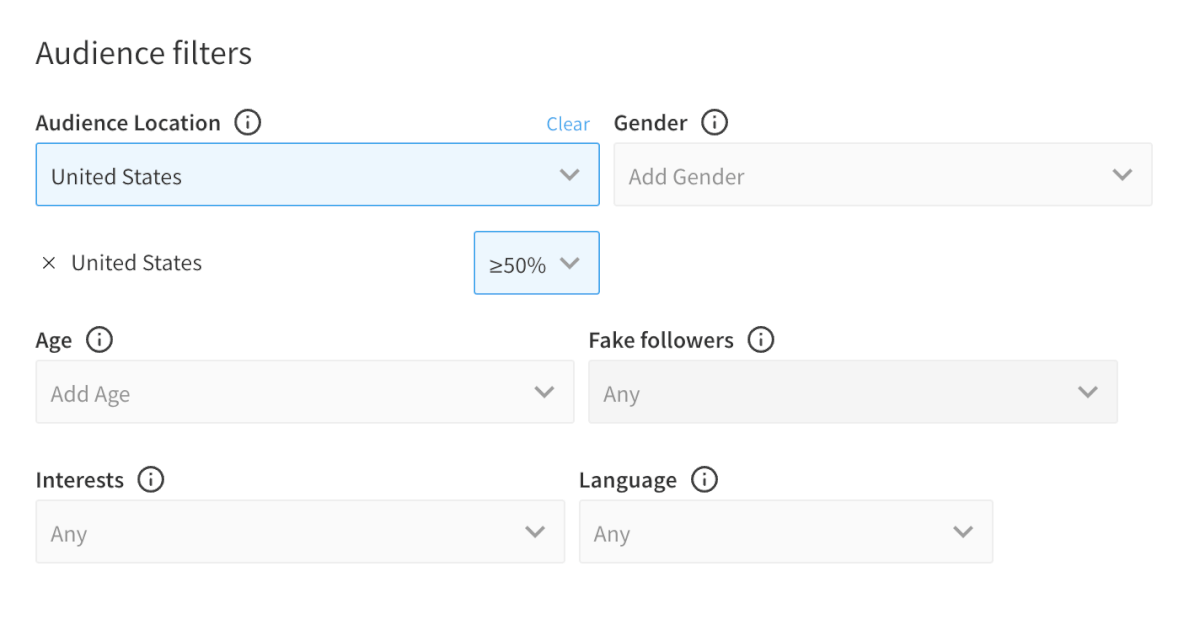Click the Gender info icon
Screen dimensions: 1200x625
[714, 123]
